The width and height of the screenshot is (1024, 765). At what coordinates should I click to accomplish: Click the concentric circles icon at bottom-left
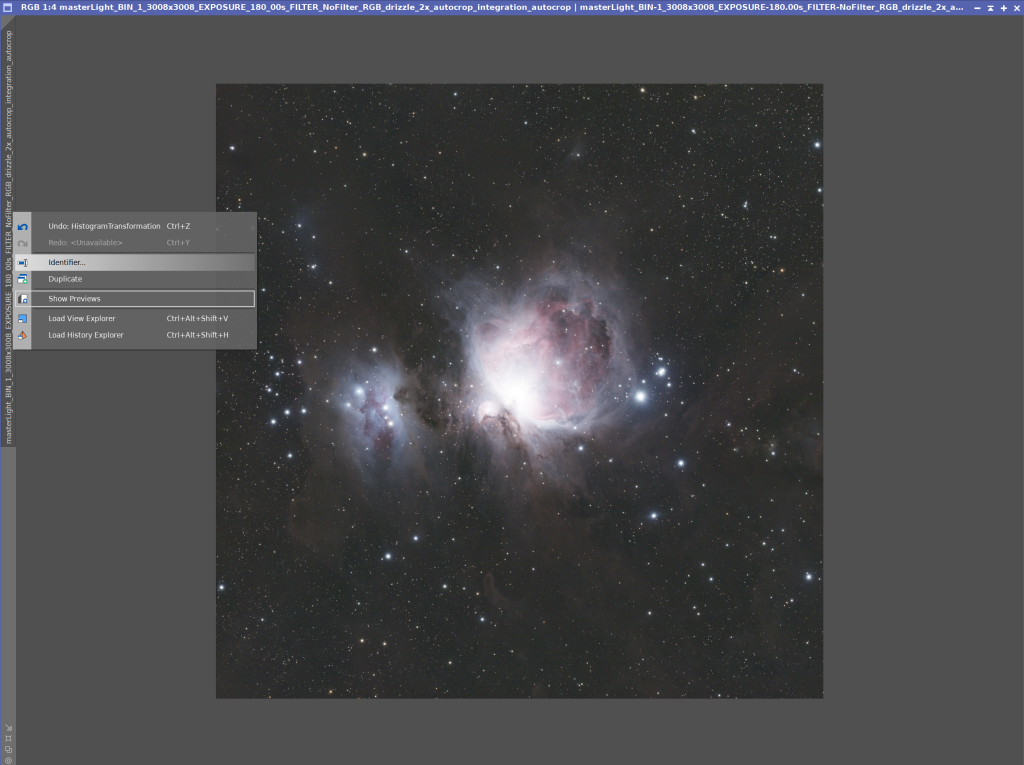point(8,759)
